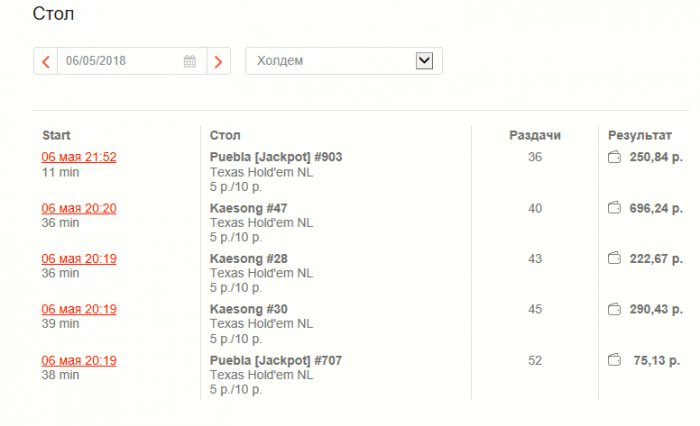Select table name Puebla [Jackpot] #707
The height and width of the screenshot is (426, 700).
pos(276,361)
